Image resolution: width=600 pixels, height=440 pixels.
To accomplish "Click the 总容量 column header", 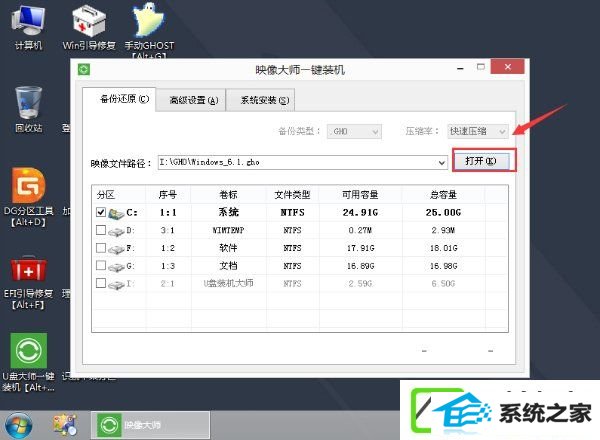I will (443, 195).
